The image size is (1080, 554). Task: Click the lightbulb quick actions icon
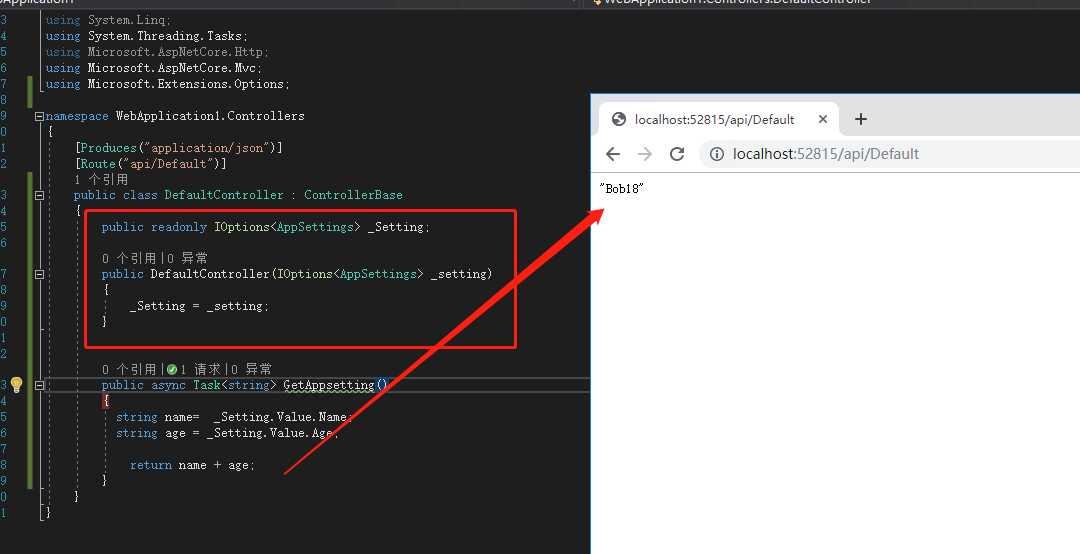click(17, 385)
